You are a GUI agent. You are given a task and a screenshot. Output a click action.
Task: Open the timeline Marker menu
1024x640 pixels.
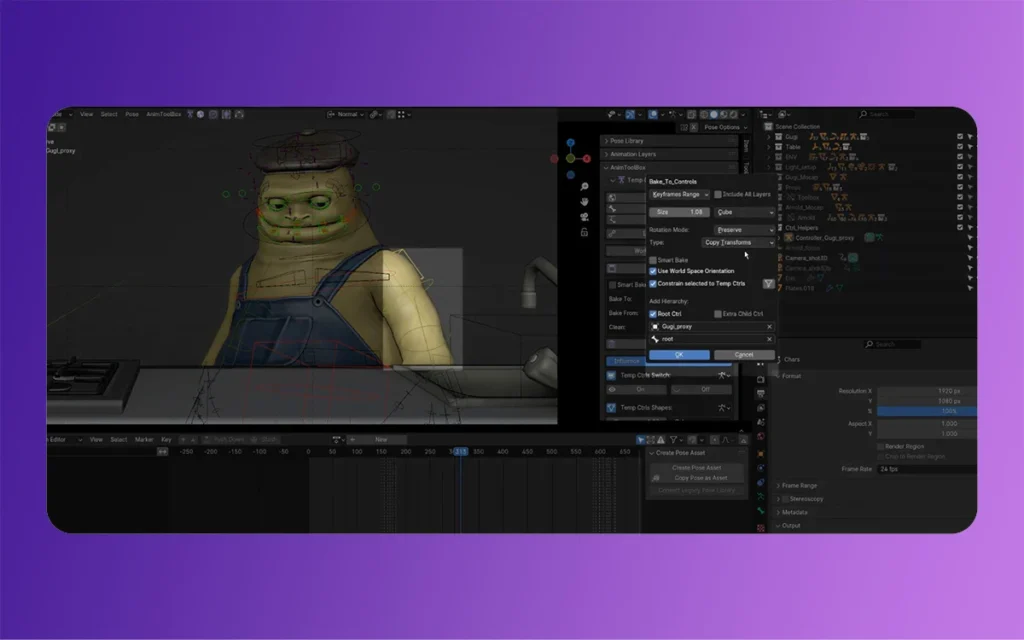(144, 440)
